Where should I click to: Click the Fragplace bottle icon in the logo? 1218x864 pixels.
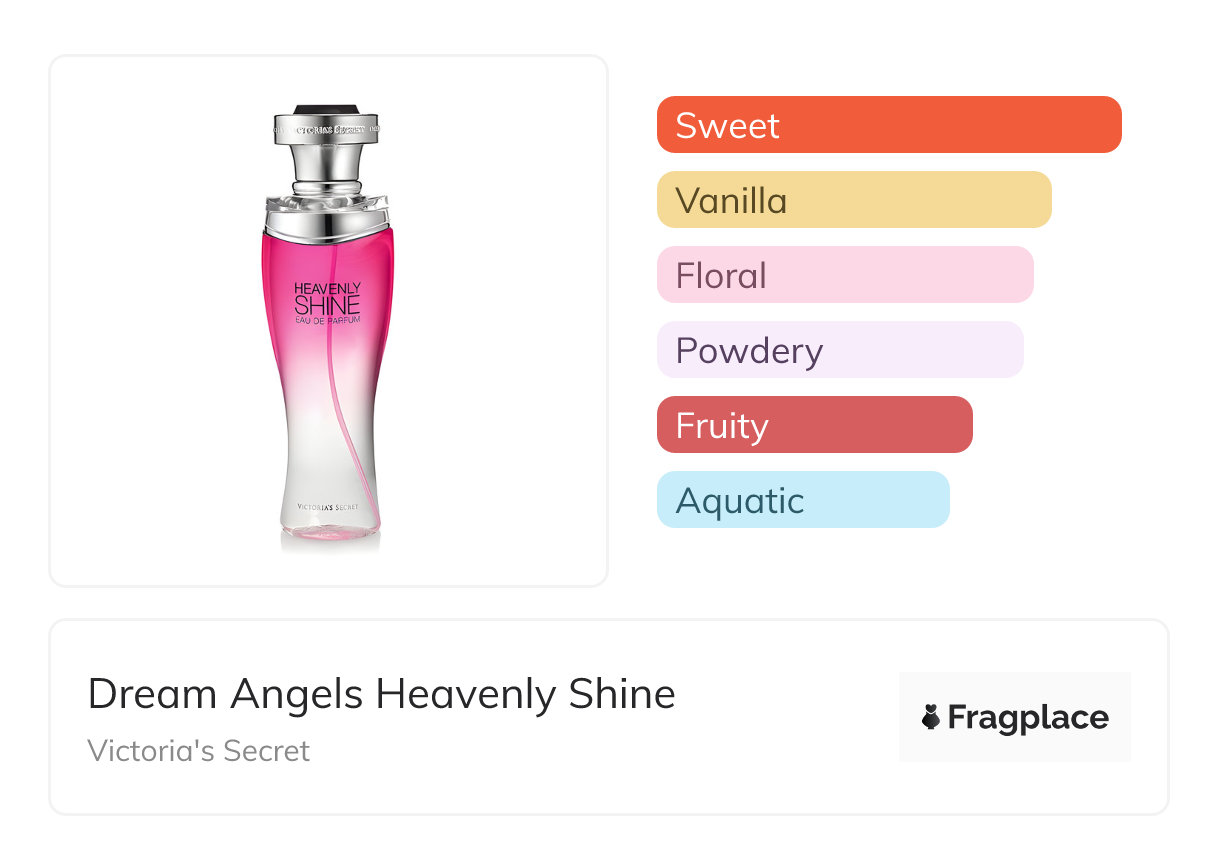point(931,717)
